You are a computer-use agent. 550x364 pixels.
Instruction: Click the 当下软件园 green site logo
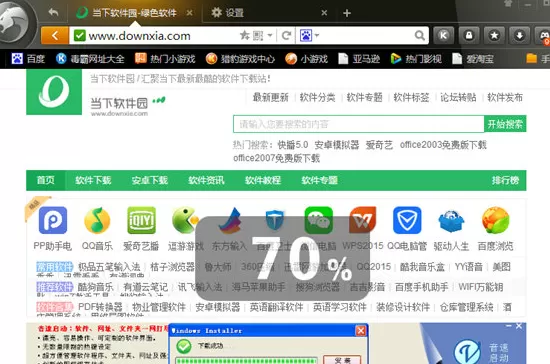pyautogui.click(x=54, y=92)
